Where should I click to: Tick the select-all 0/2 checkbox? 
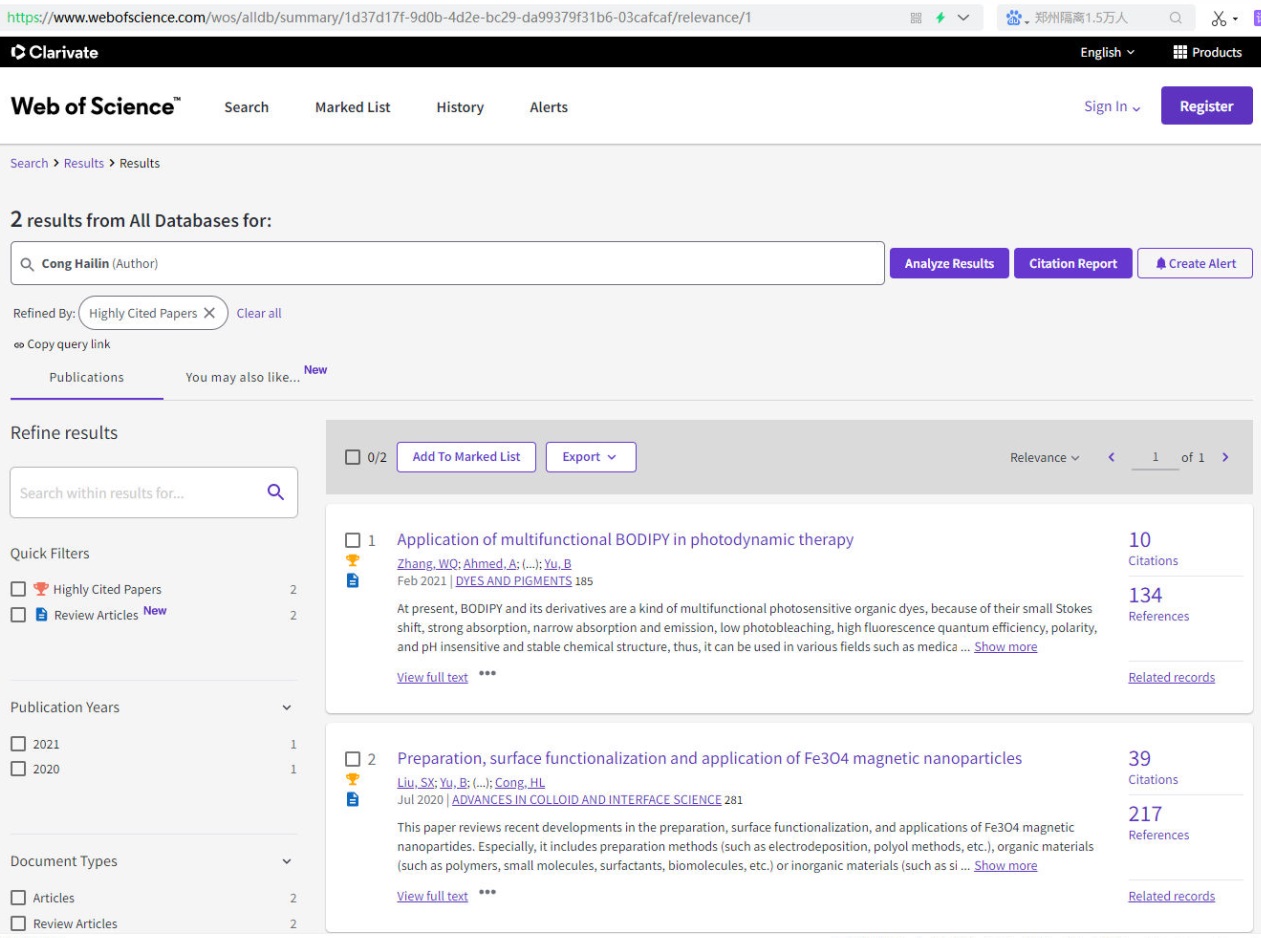(352, 457)
